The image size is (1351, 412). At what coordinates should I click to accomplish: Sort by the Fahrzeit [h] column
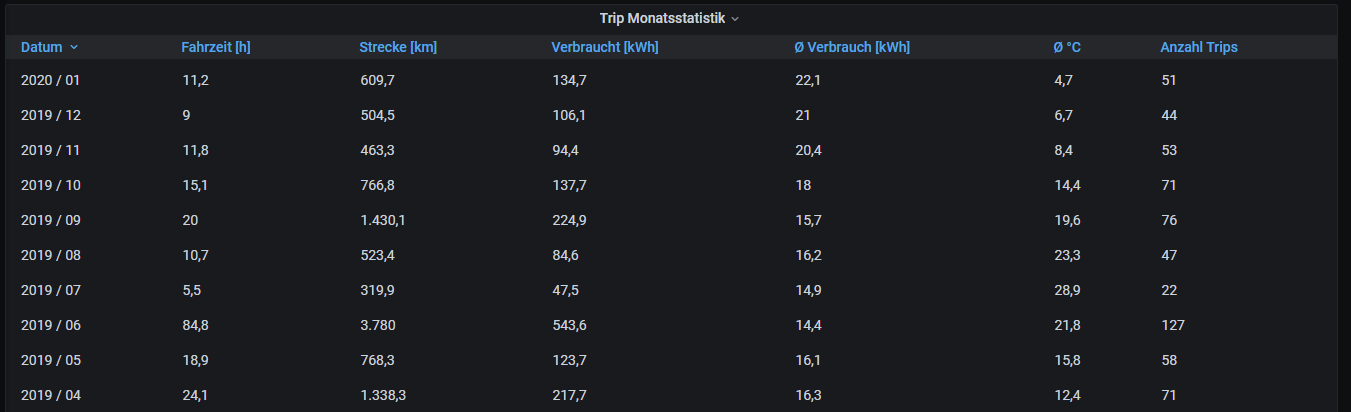pyautogui.click(x=215, y=47)
